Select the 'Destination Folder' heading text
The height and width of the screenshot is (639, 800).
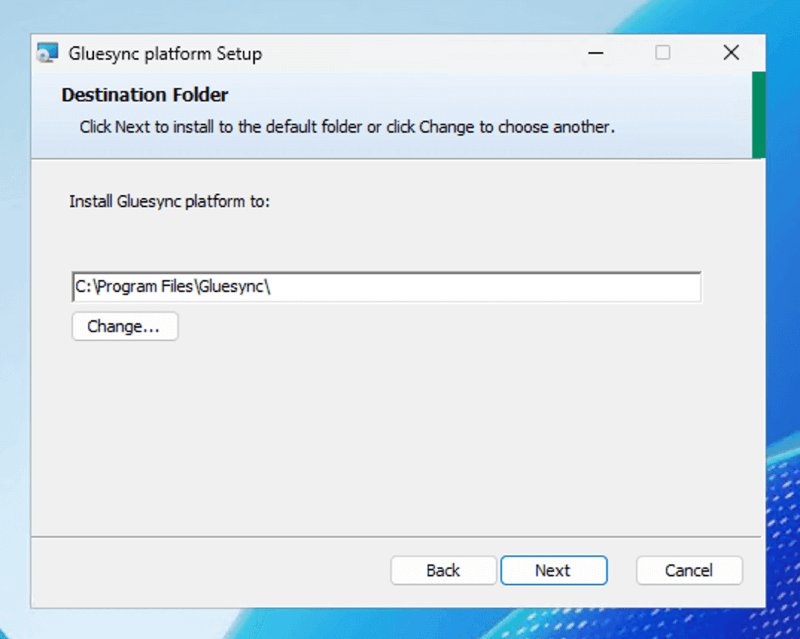point(145,95)
